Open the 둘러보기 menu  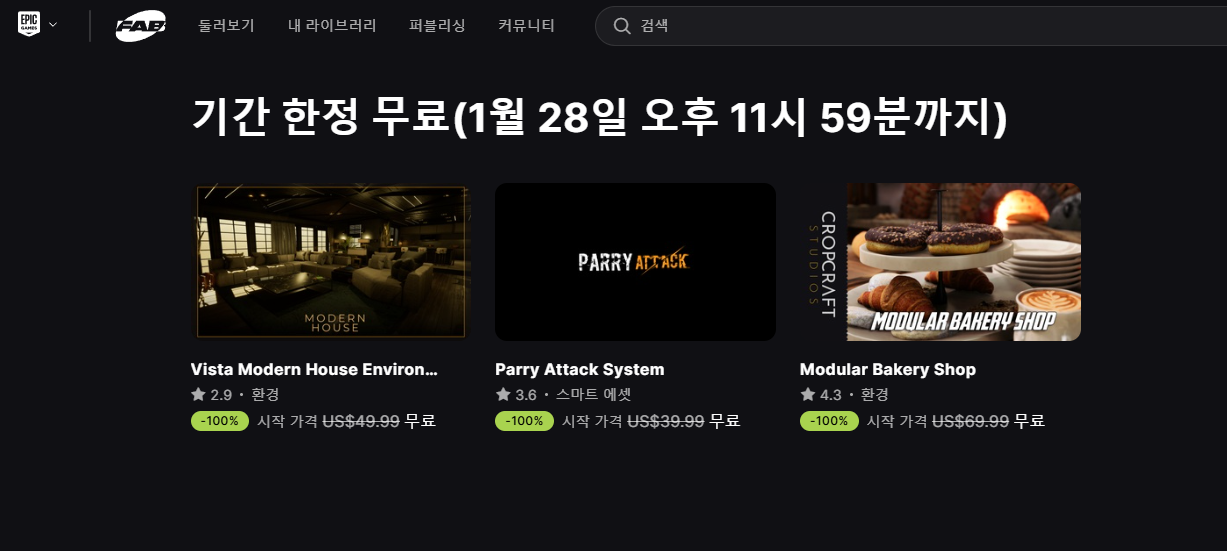pyautogui.click(x=227, y=26)
